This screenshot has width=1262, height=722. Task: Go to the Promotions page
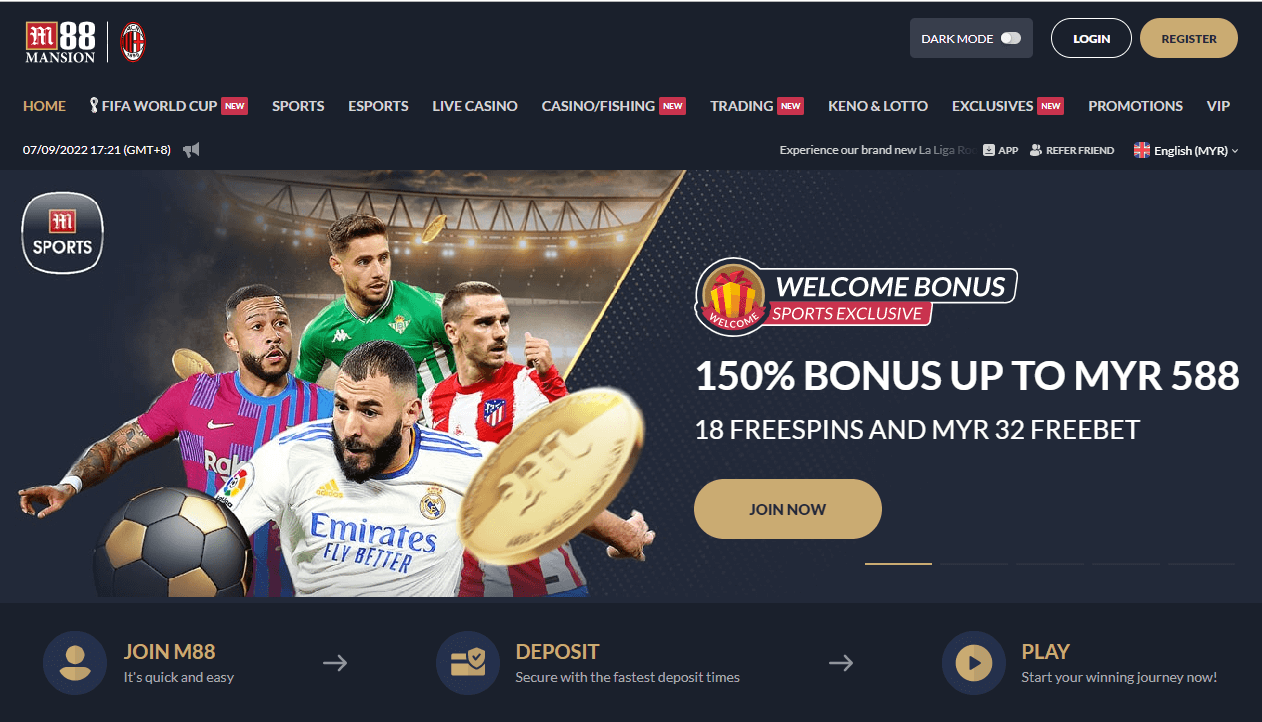[x=1135, y=106]
